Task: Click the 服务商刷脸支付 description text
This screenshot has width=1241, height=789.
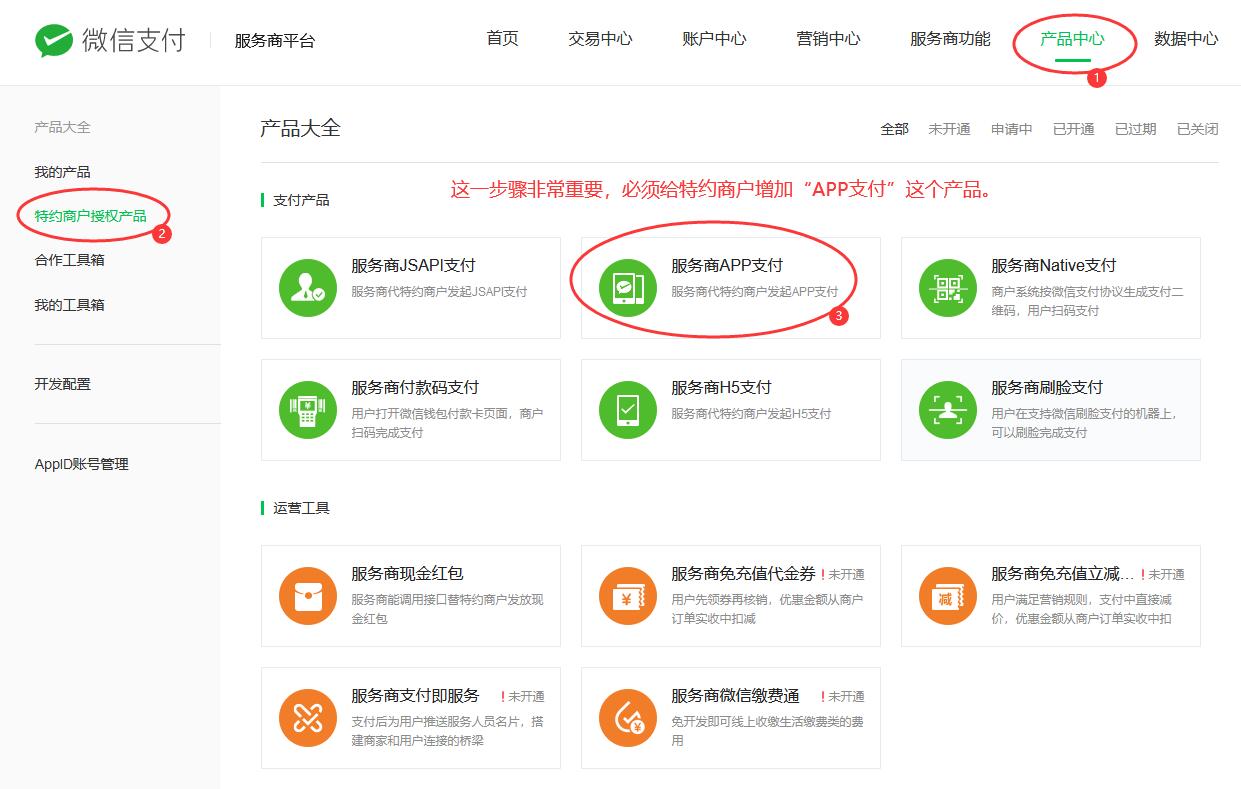Action: click(1084, 423)
